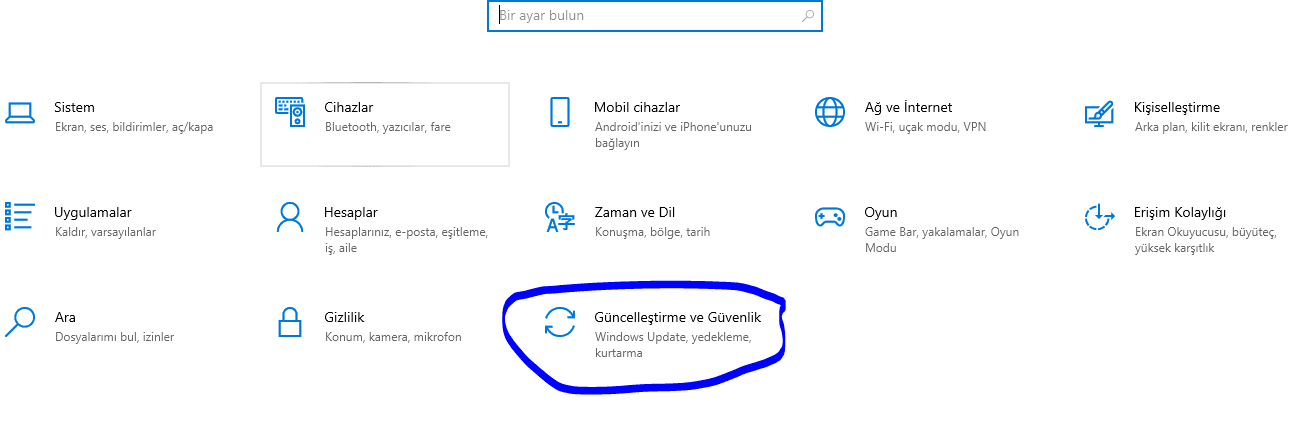
Task: Click the Oyun gamepad icon
Action: pos(830,217)
